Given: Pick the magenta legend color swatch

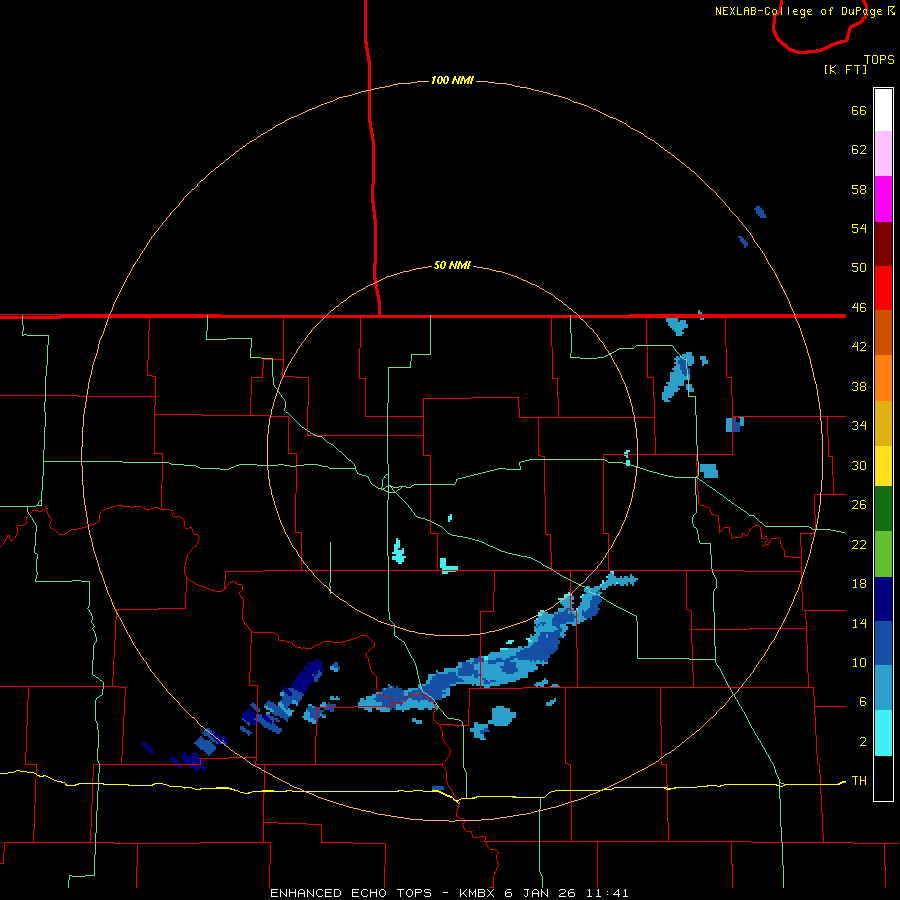Looking at the screenshot, I should [883, 199].
